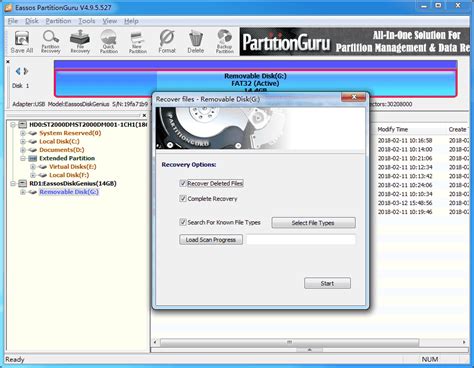Click the Removable Disk(G:) partition bar
Image resolution: width=474 pixels, height=368 pixels.
click(255, 83)
